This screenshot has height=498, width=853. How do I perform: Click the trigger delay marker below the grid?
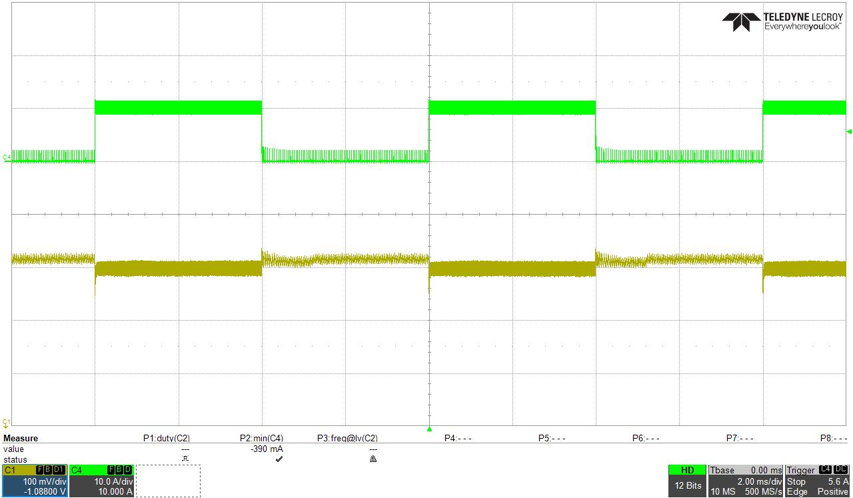pyautogui.click(x=430, y=429)
